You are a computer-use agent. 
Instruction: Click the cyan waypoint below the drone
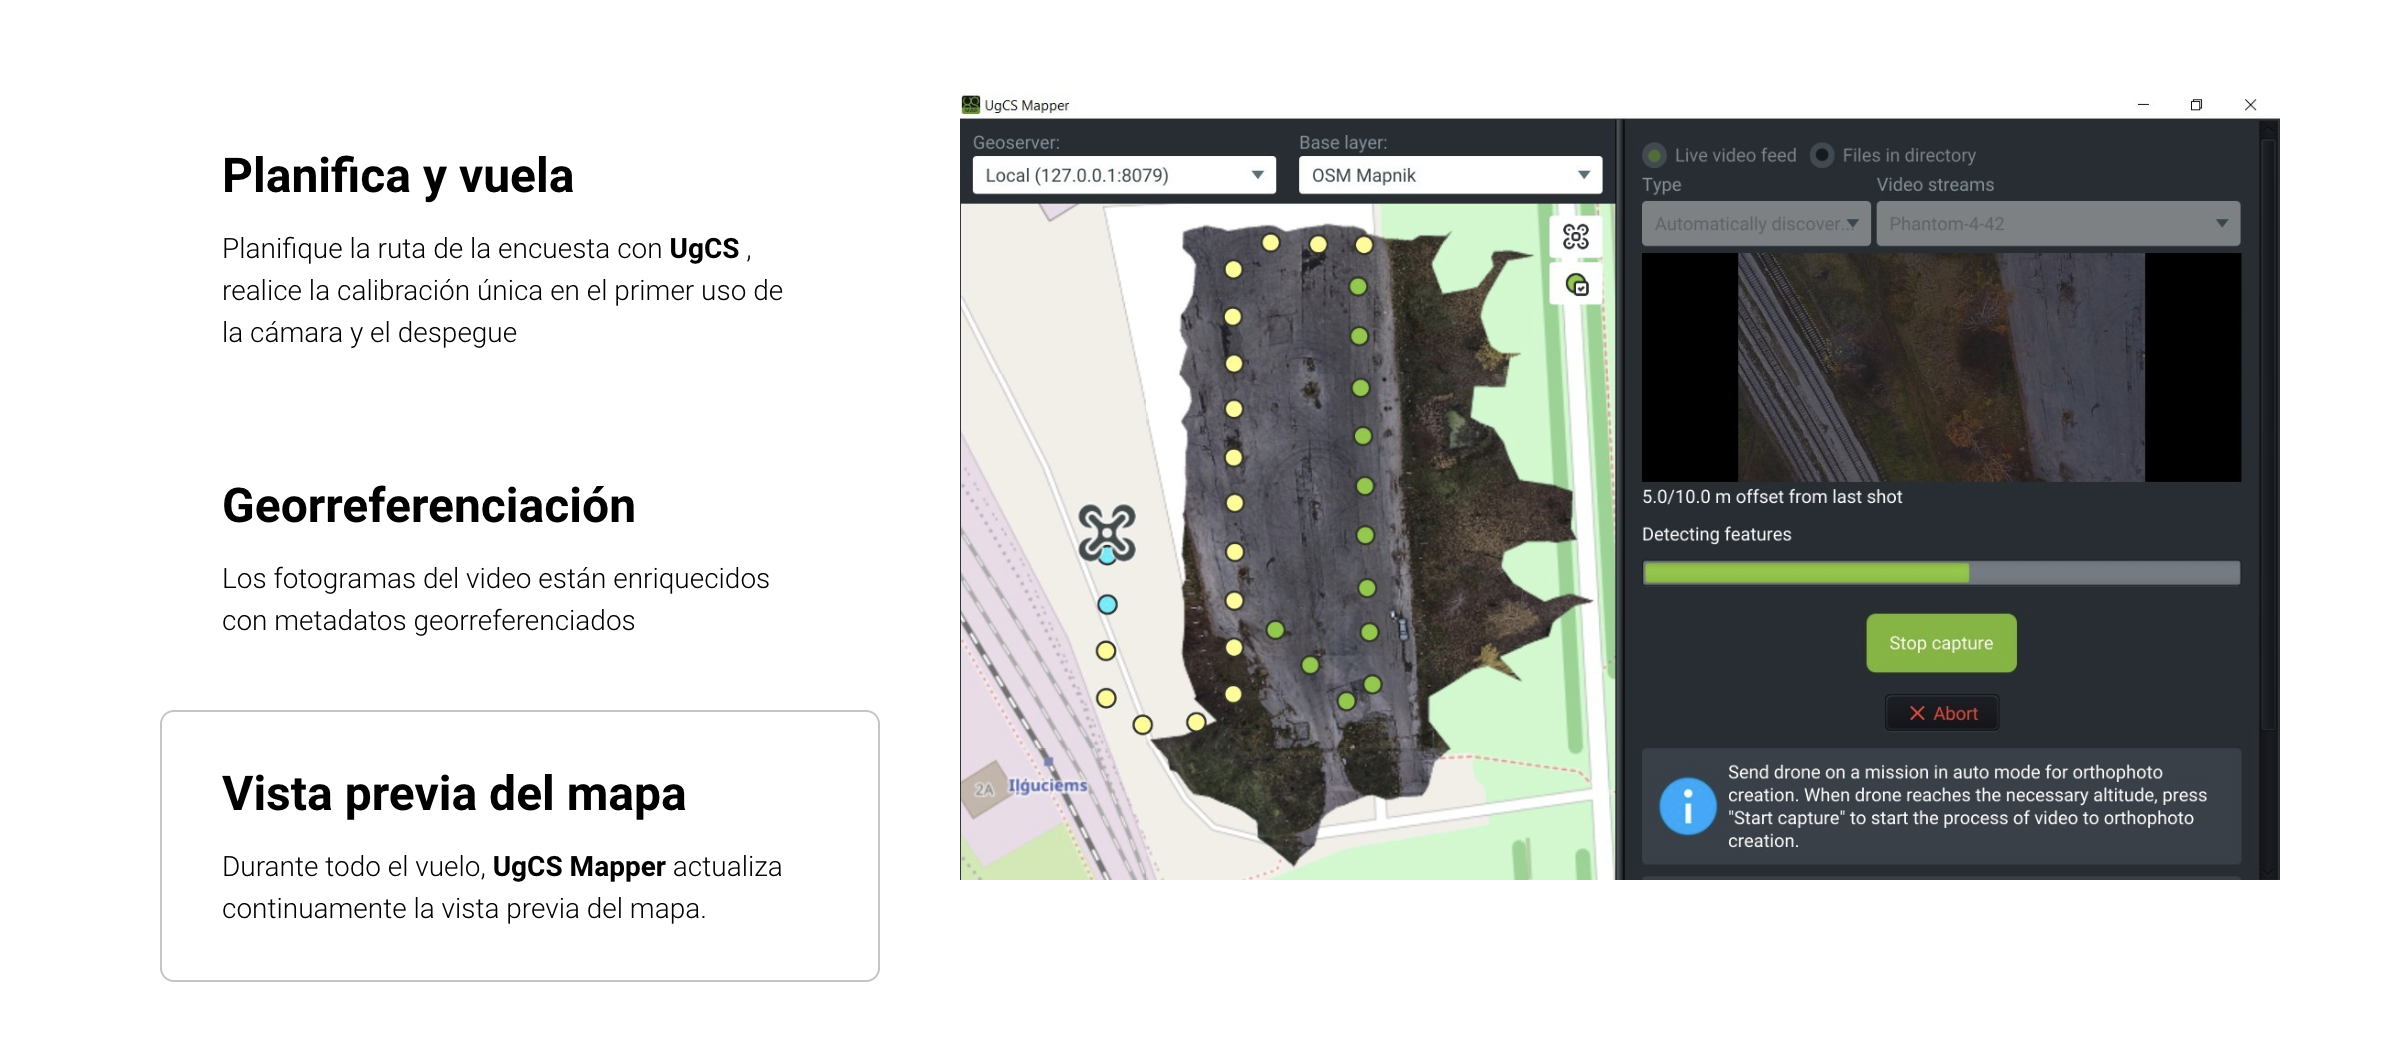pyautogui.click(x=1107, y=604)
